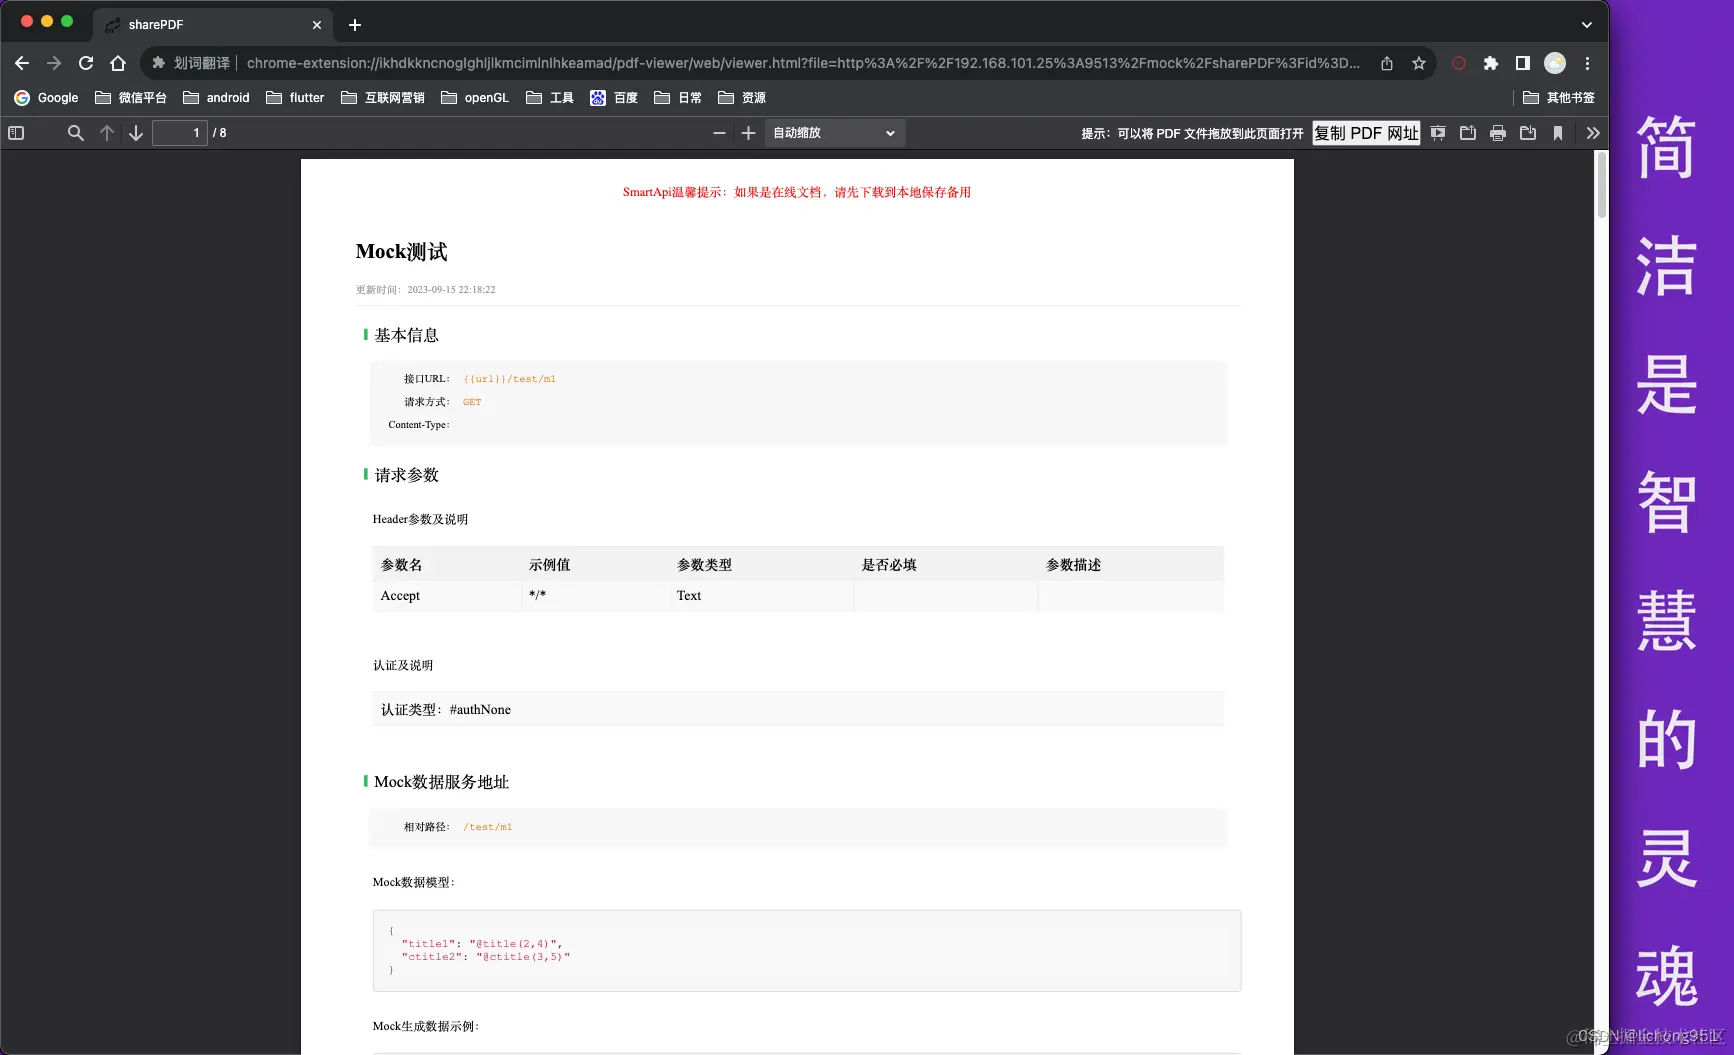This screenshot has width=1734, height=1055.
Task: Open the browser extensions puzzle icon
Action: click(x=1491, y=62)
